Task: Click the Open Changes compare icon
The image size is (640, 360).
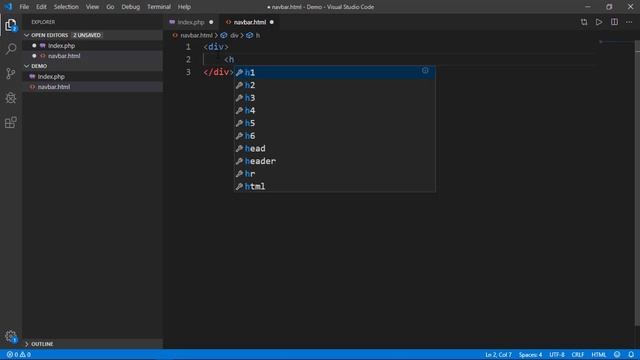Action: click(584, 22)
